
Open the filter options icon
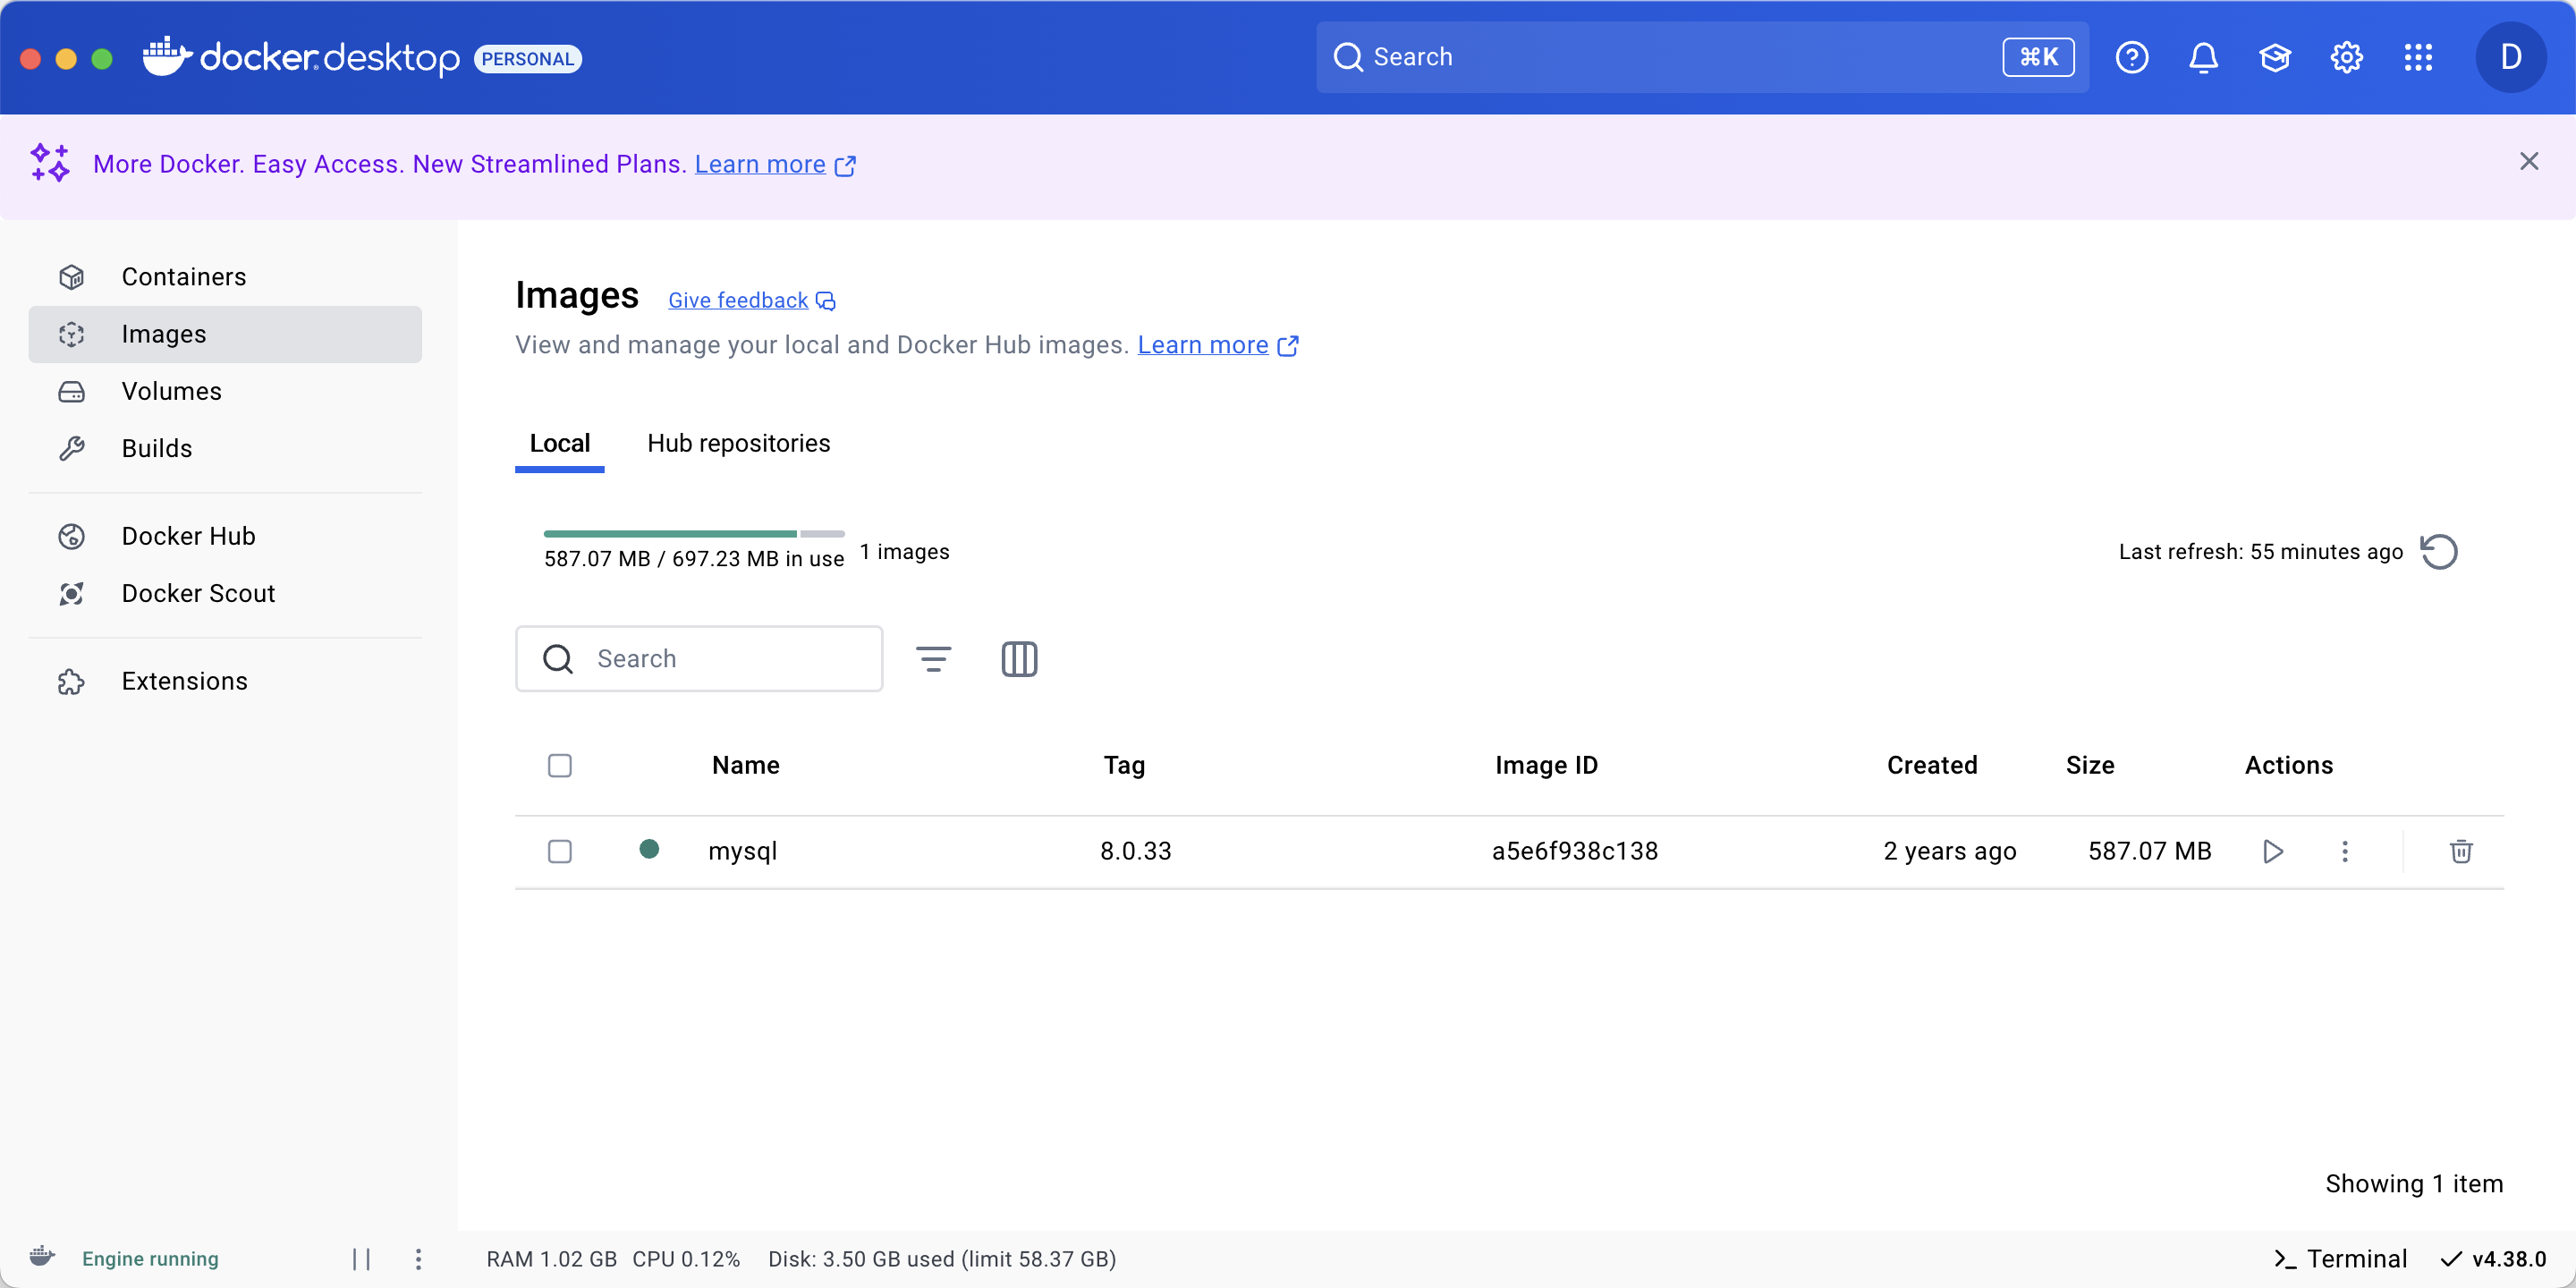coord(933,659)
